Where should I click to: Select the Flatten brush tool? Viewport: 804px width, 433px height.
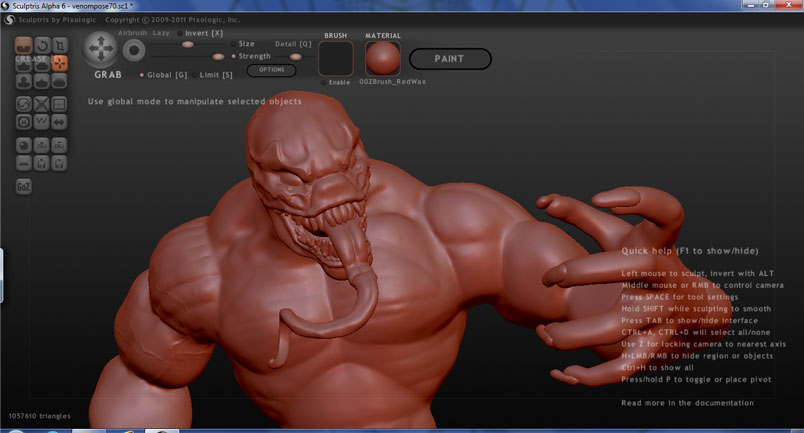(42, 64)
